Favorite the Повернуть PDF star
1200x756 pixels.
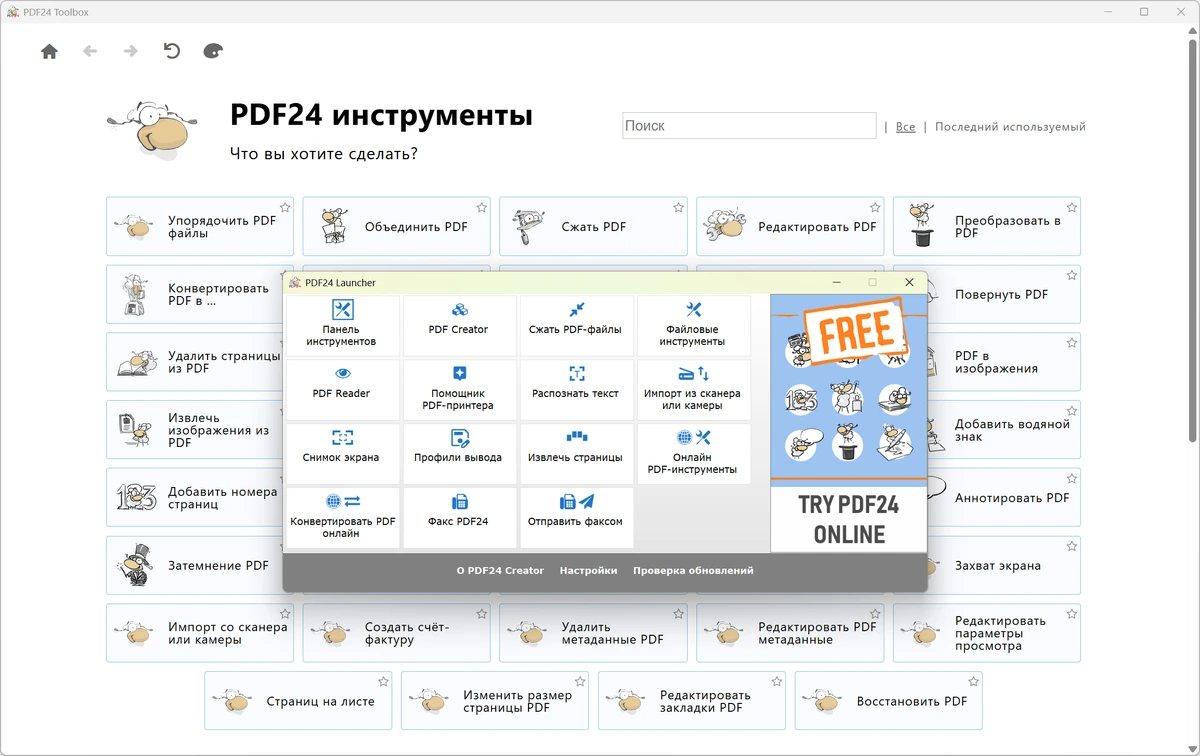click(1072, 275)
